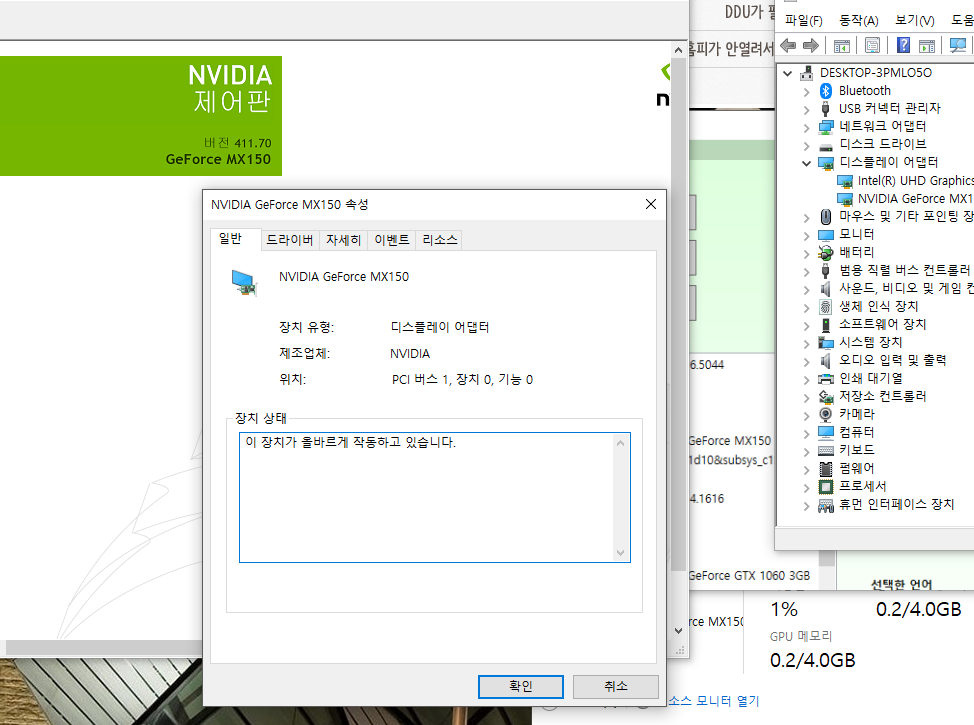The image size is (974, 725).
Task: Click the NVIDIA GeForce MX150 tree adapter icon
Action: coord(845,199)
